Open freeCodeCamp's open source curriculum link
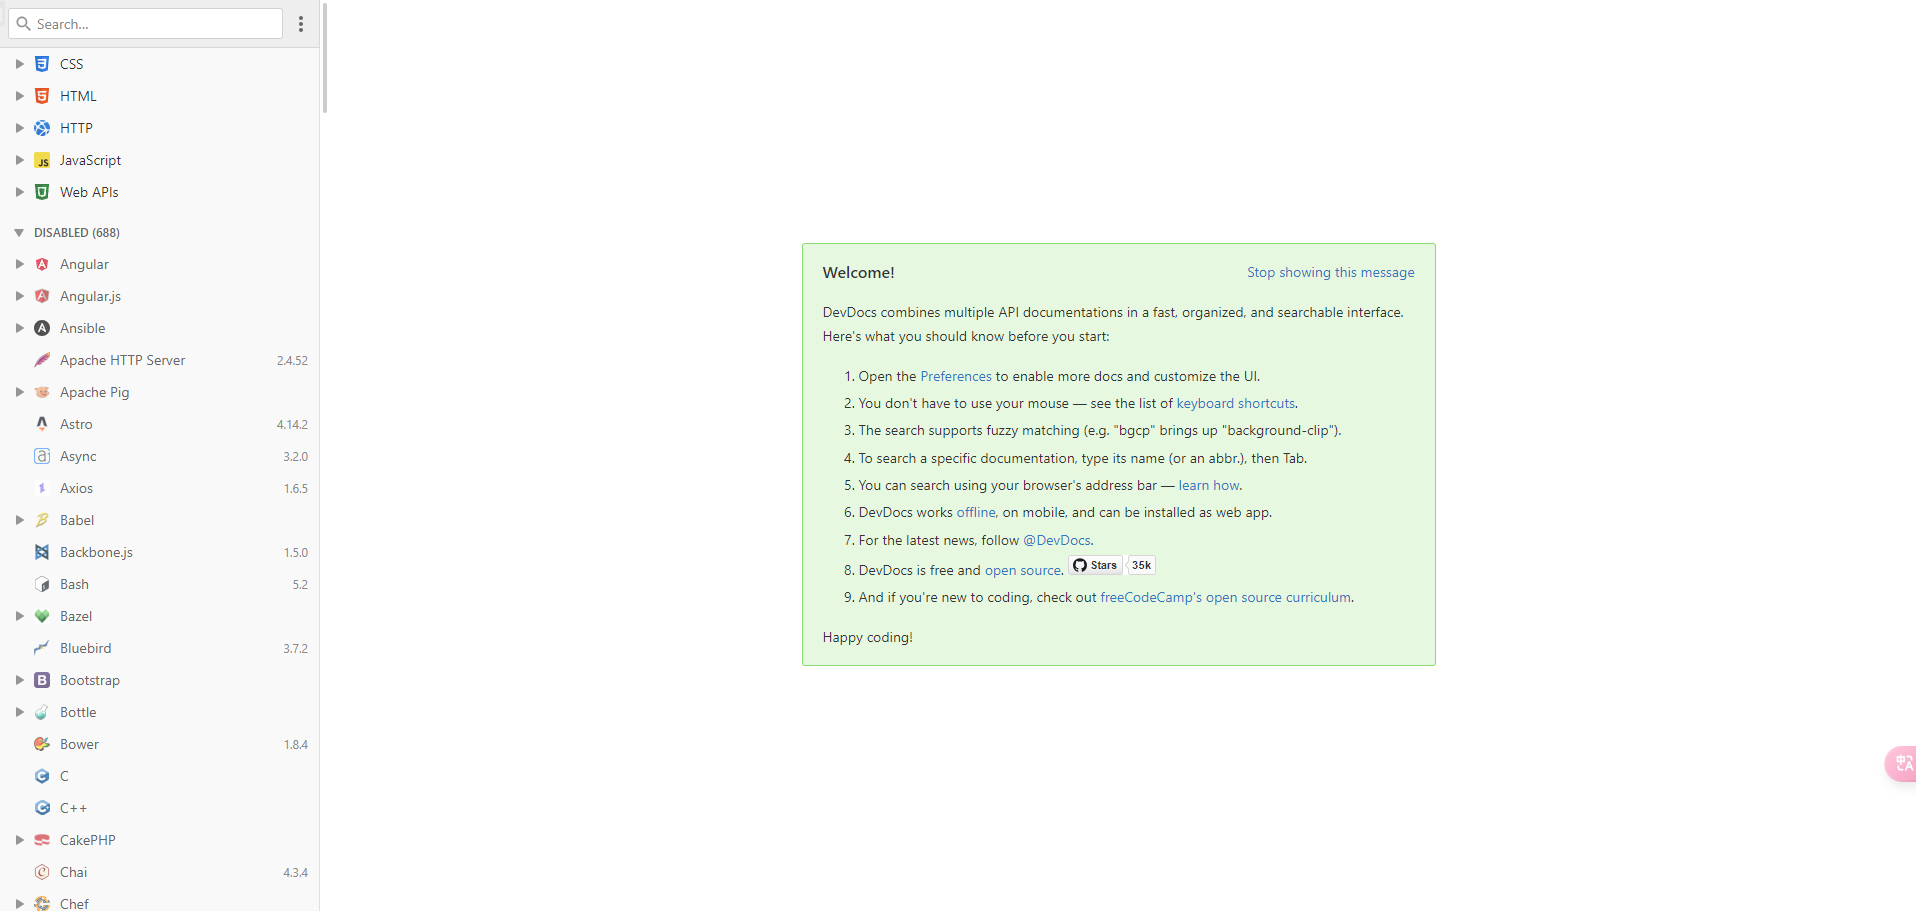 [x=1226, y=597]
